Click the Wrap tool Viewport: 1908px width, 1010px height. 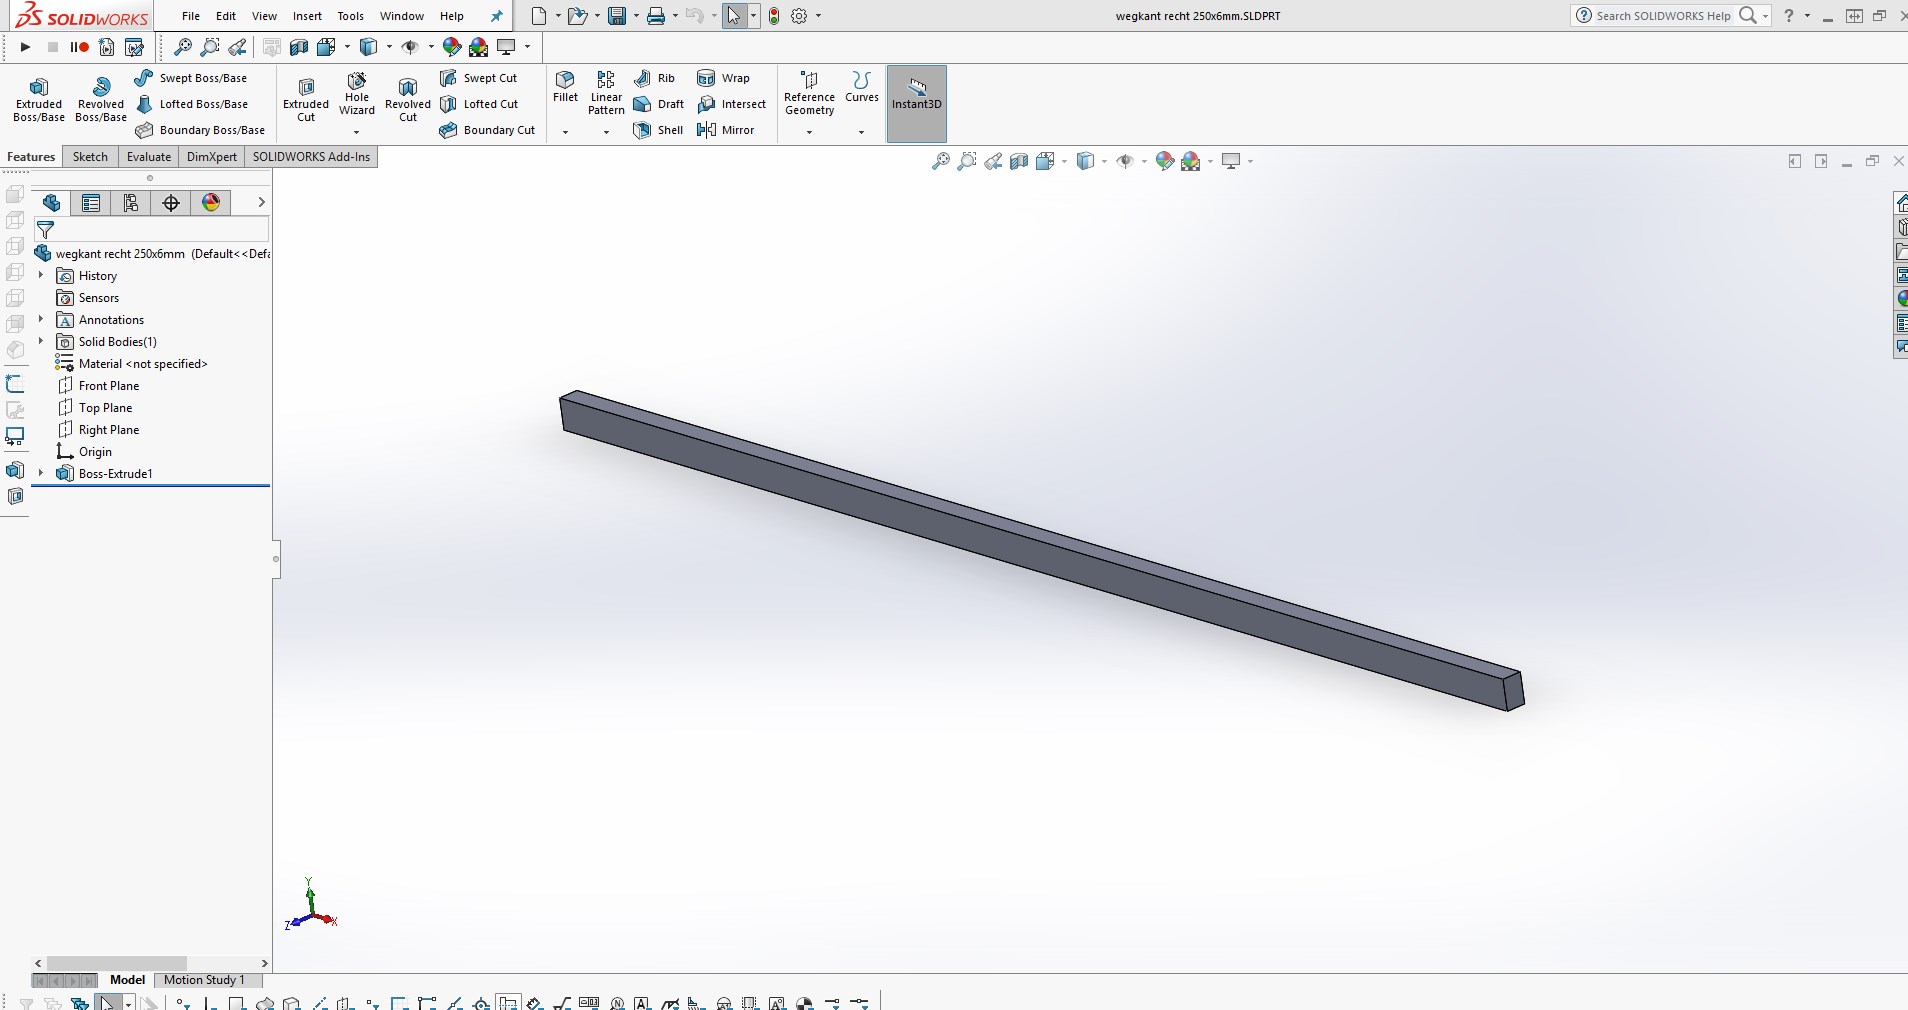coord(724,78)
